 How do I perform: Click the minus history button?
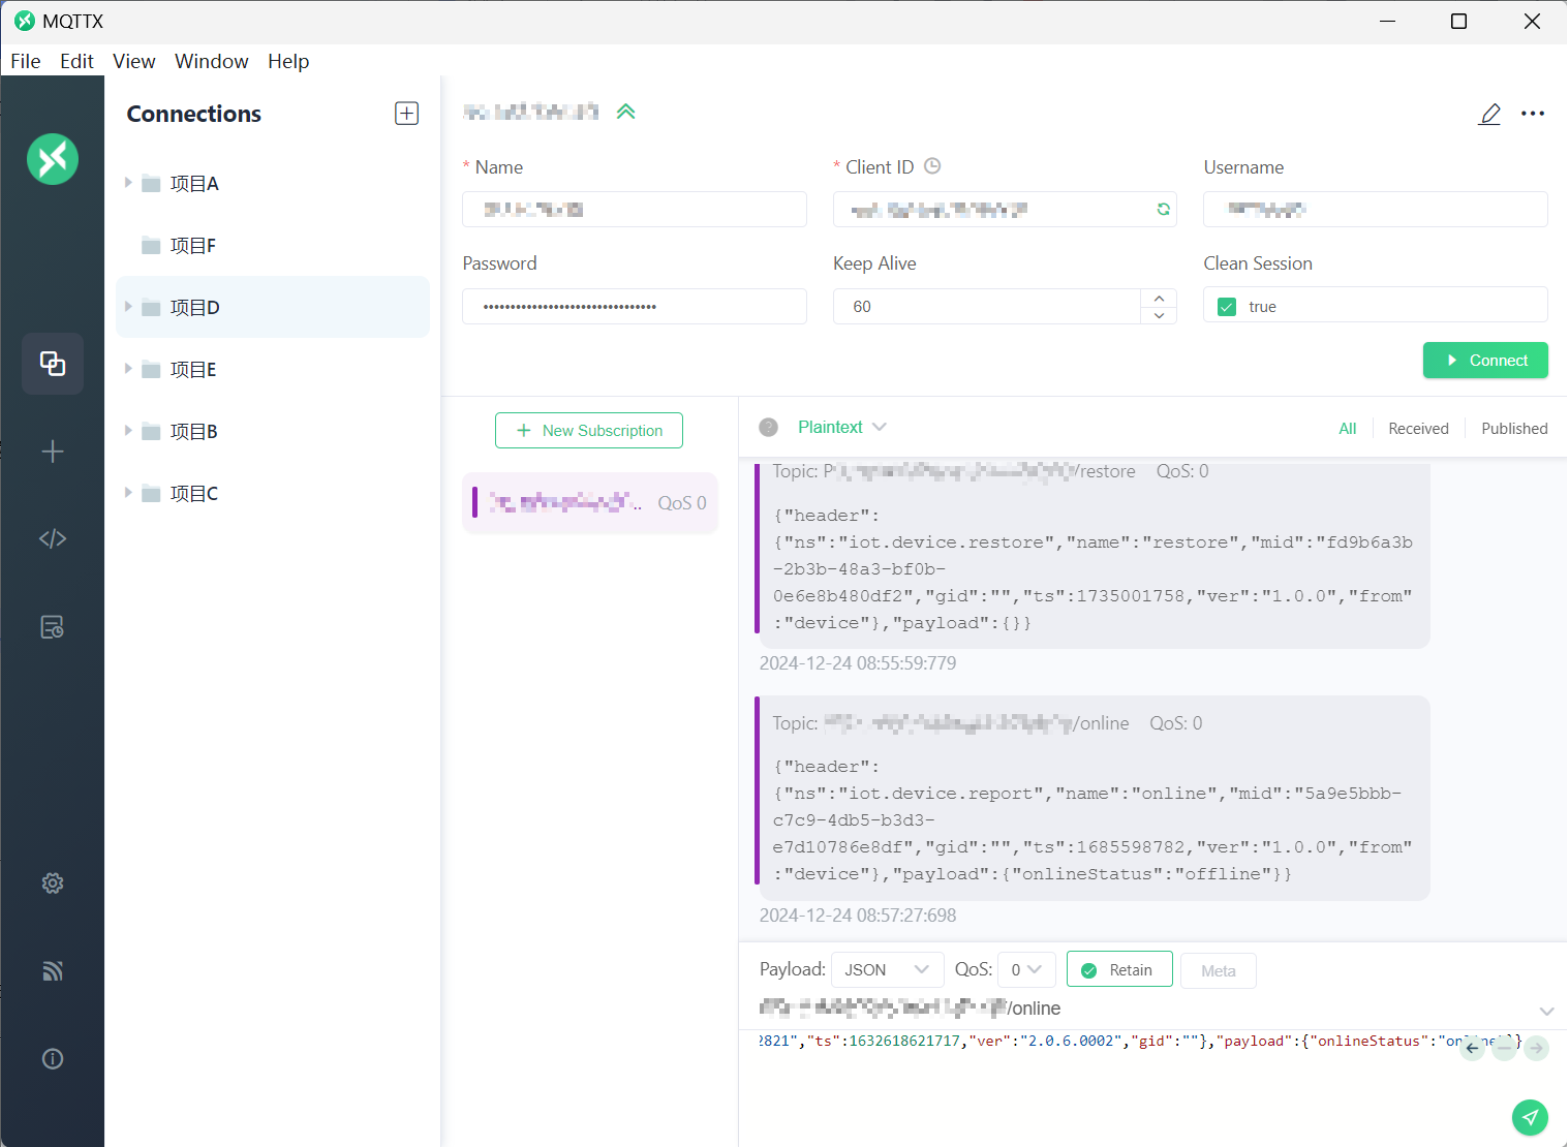coord(1504,1048)
